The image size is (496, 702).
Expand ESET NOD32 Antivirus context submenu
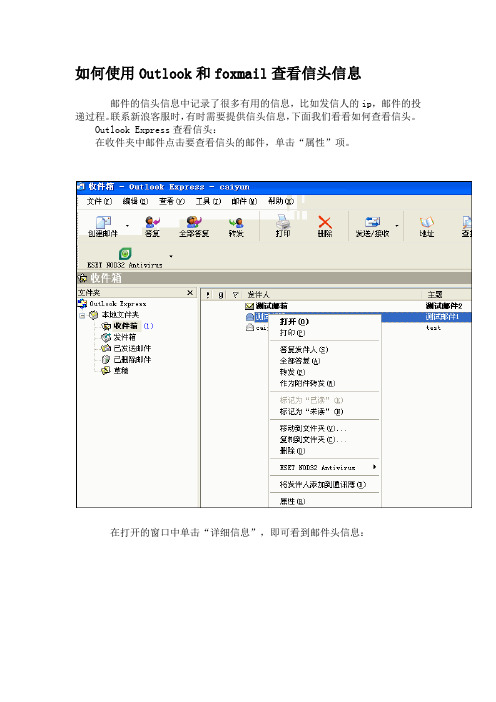[x=325, y=467]
